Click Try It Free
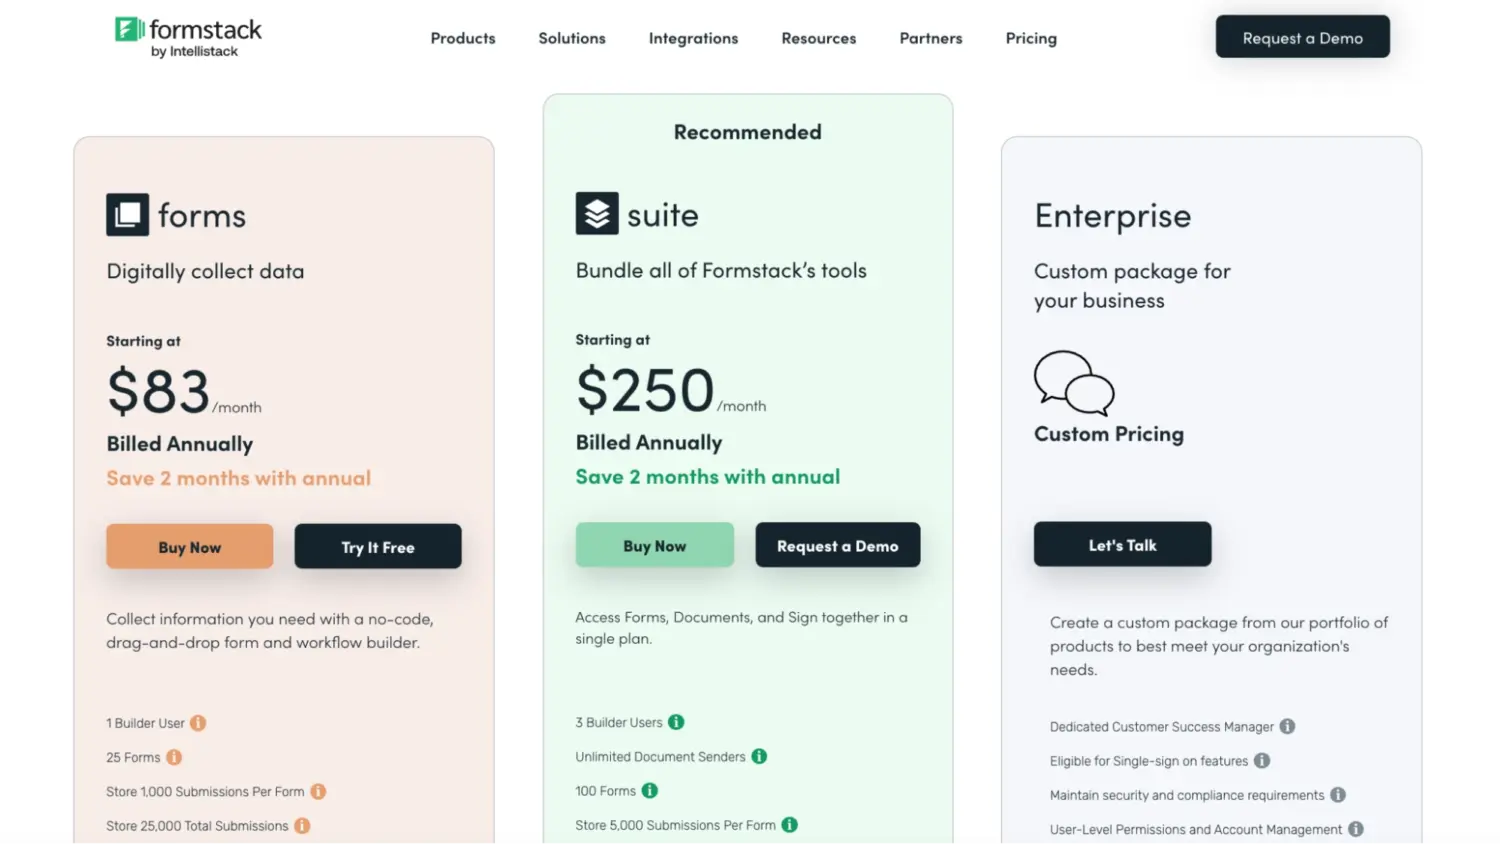Viewport: 1500px width, 844px height. (x=377, y=546)
